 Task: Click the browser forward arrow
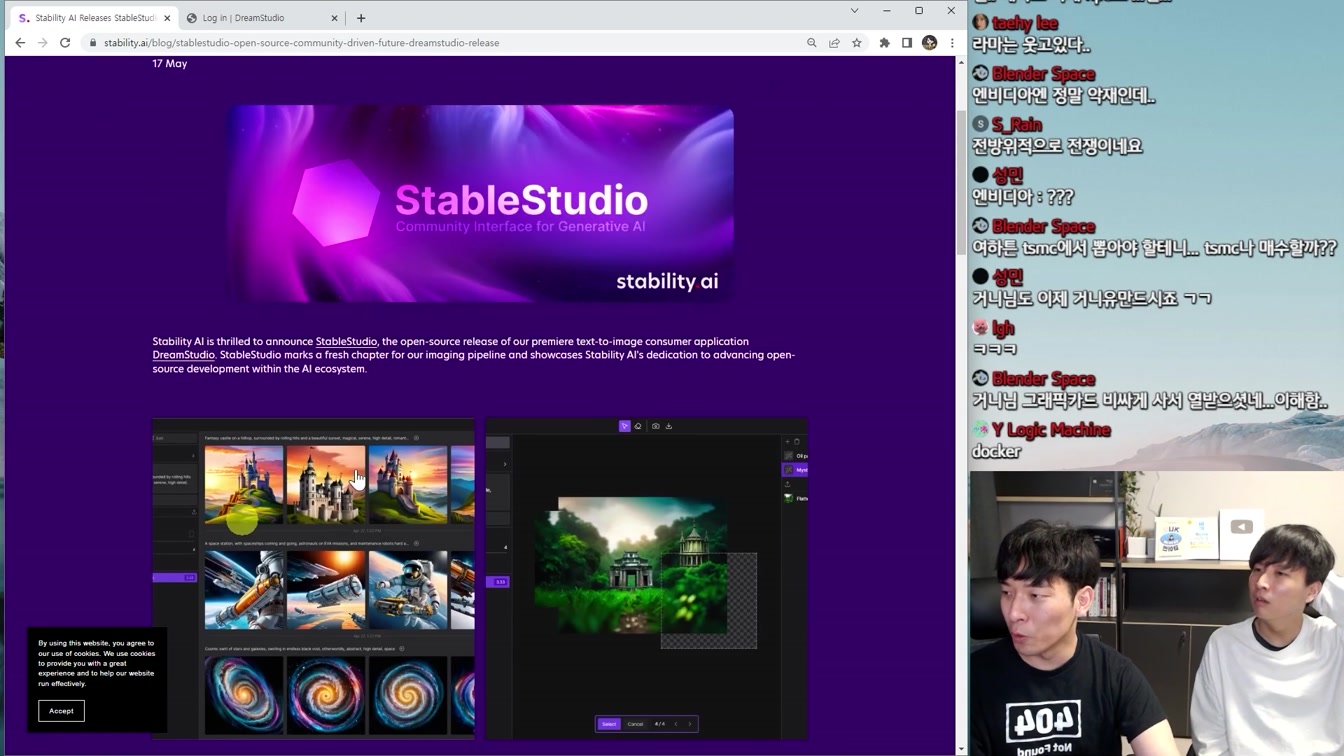click(x=42, y=43)
